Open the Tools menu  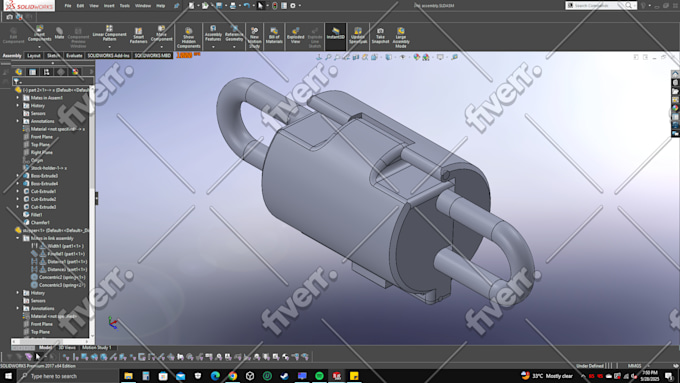coord(124,6)
